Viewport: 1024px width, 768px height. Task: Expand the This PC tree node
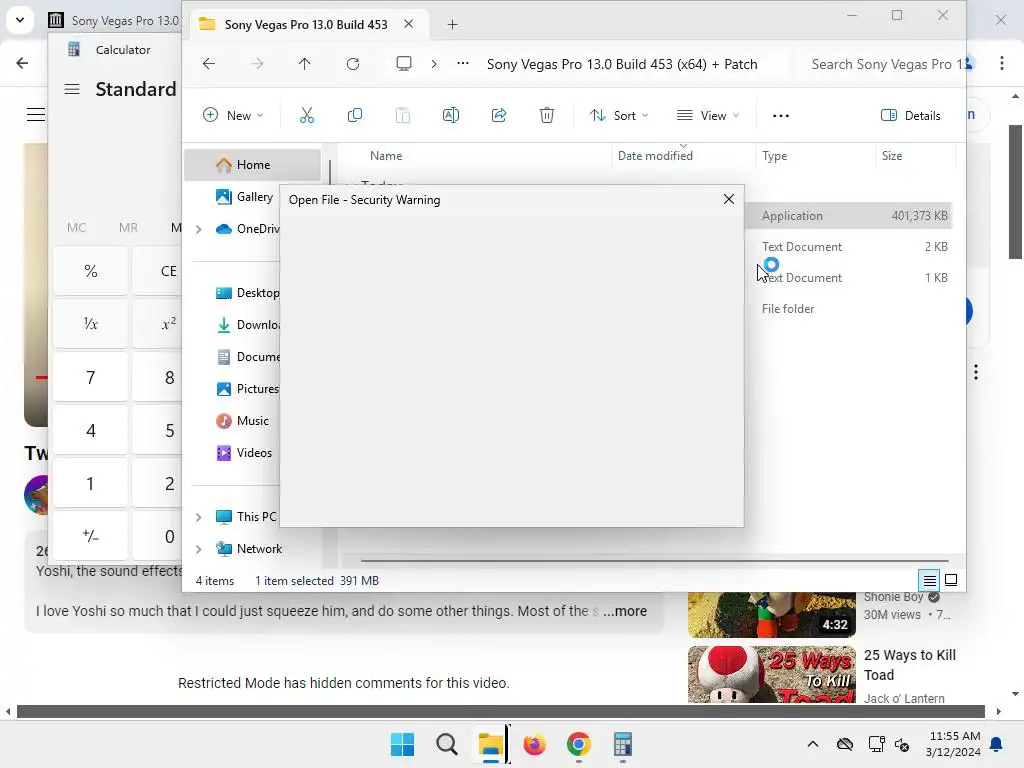(199, 517)
